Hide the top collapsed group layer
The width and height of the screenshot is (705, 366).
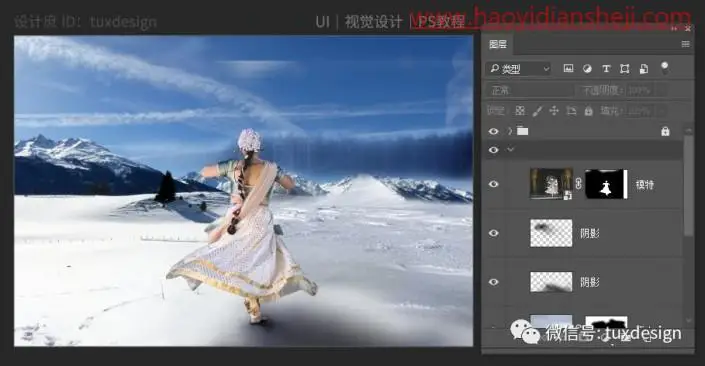pos(493,131)
